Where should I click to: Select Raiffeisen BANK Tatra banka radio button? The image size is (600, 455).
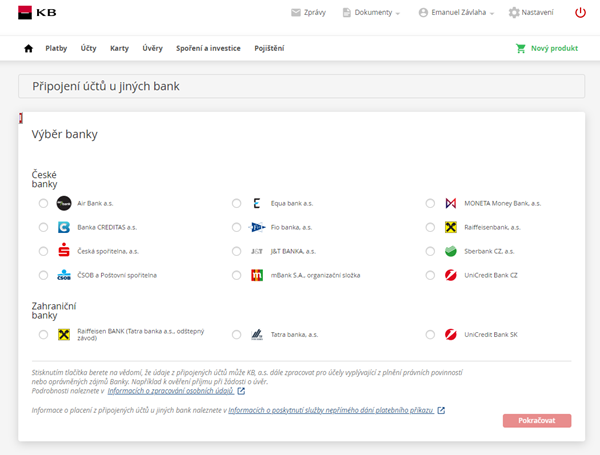tap(43, 334)
